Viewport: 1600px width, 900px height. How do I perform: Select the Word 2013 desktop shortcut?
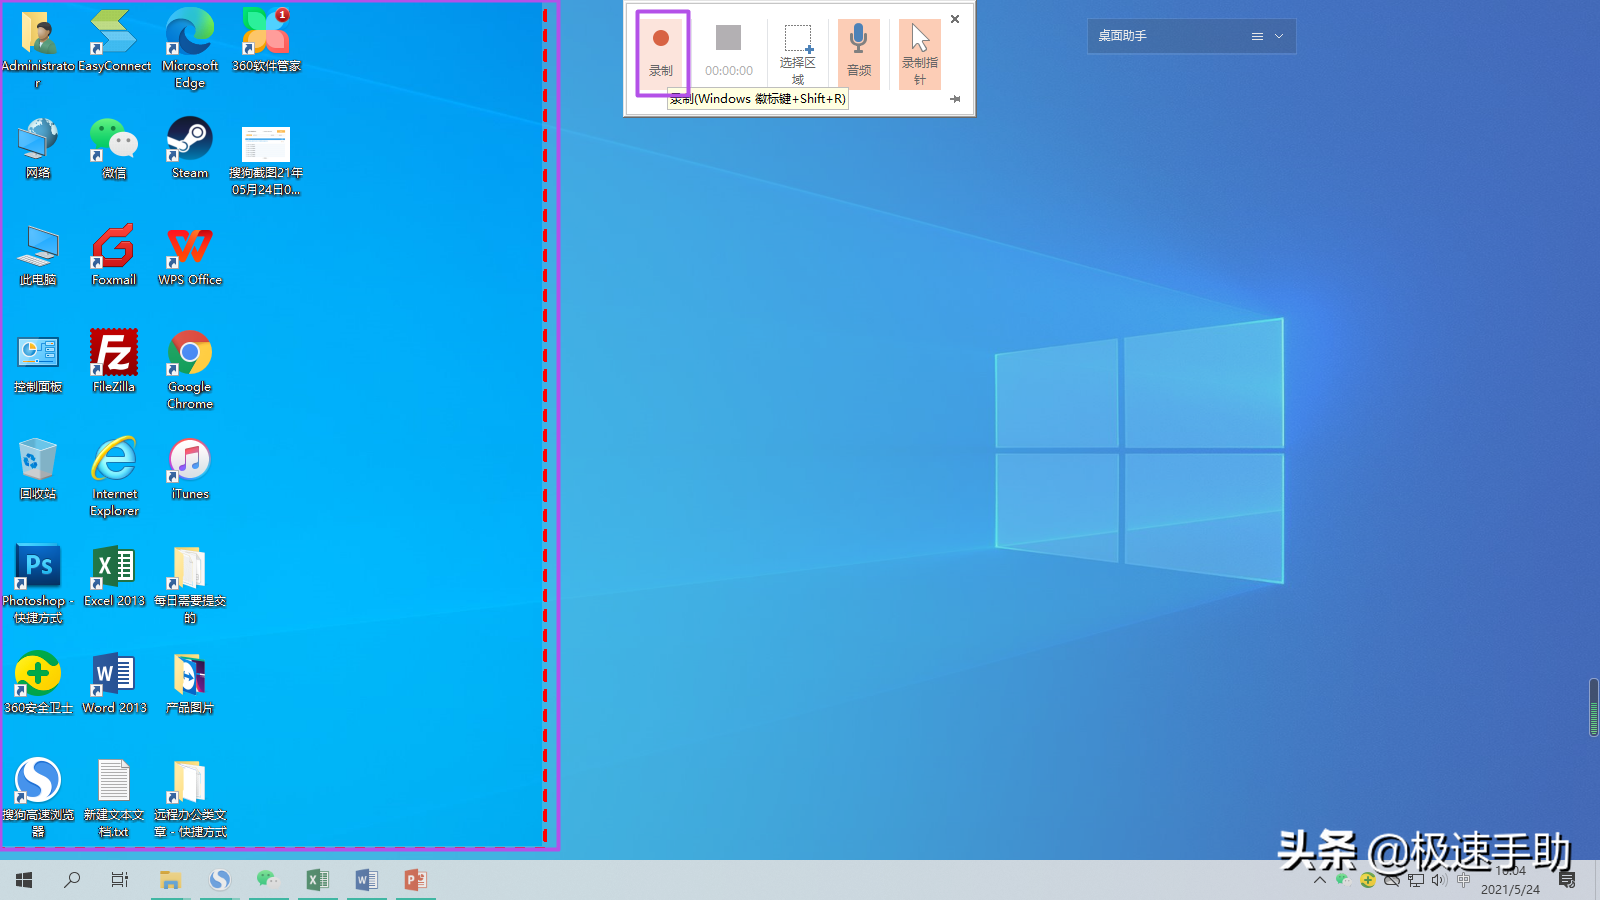click(x=114, y=683)
